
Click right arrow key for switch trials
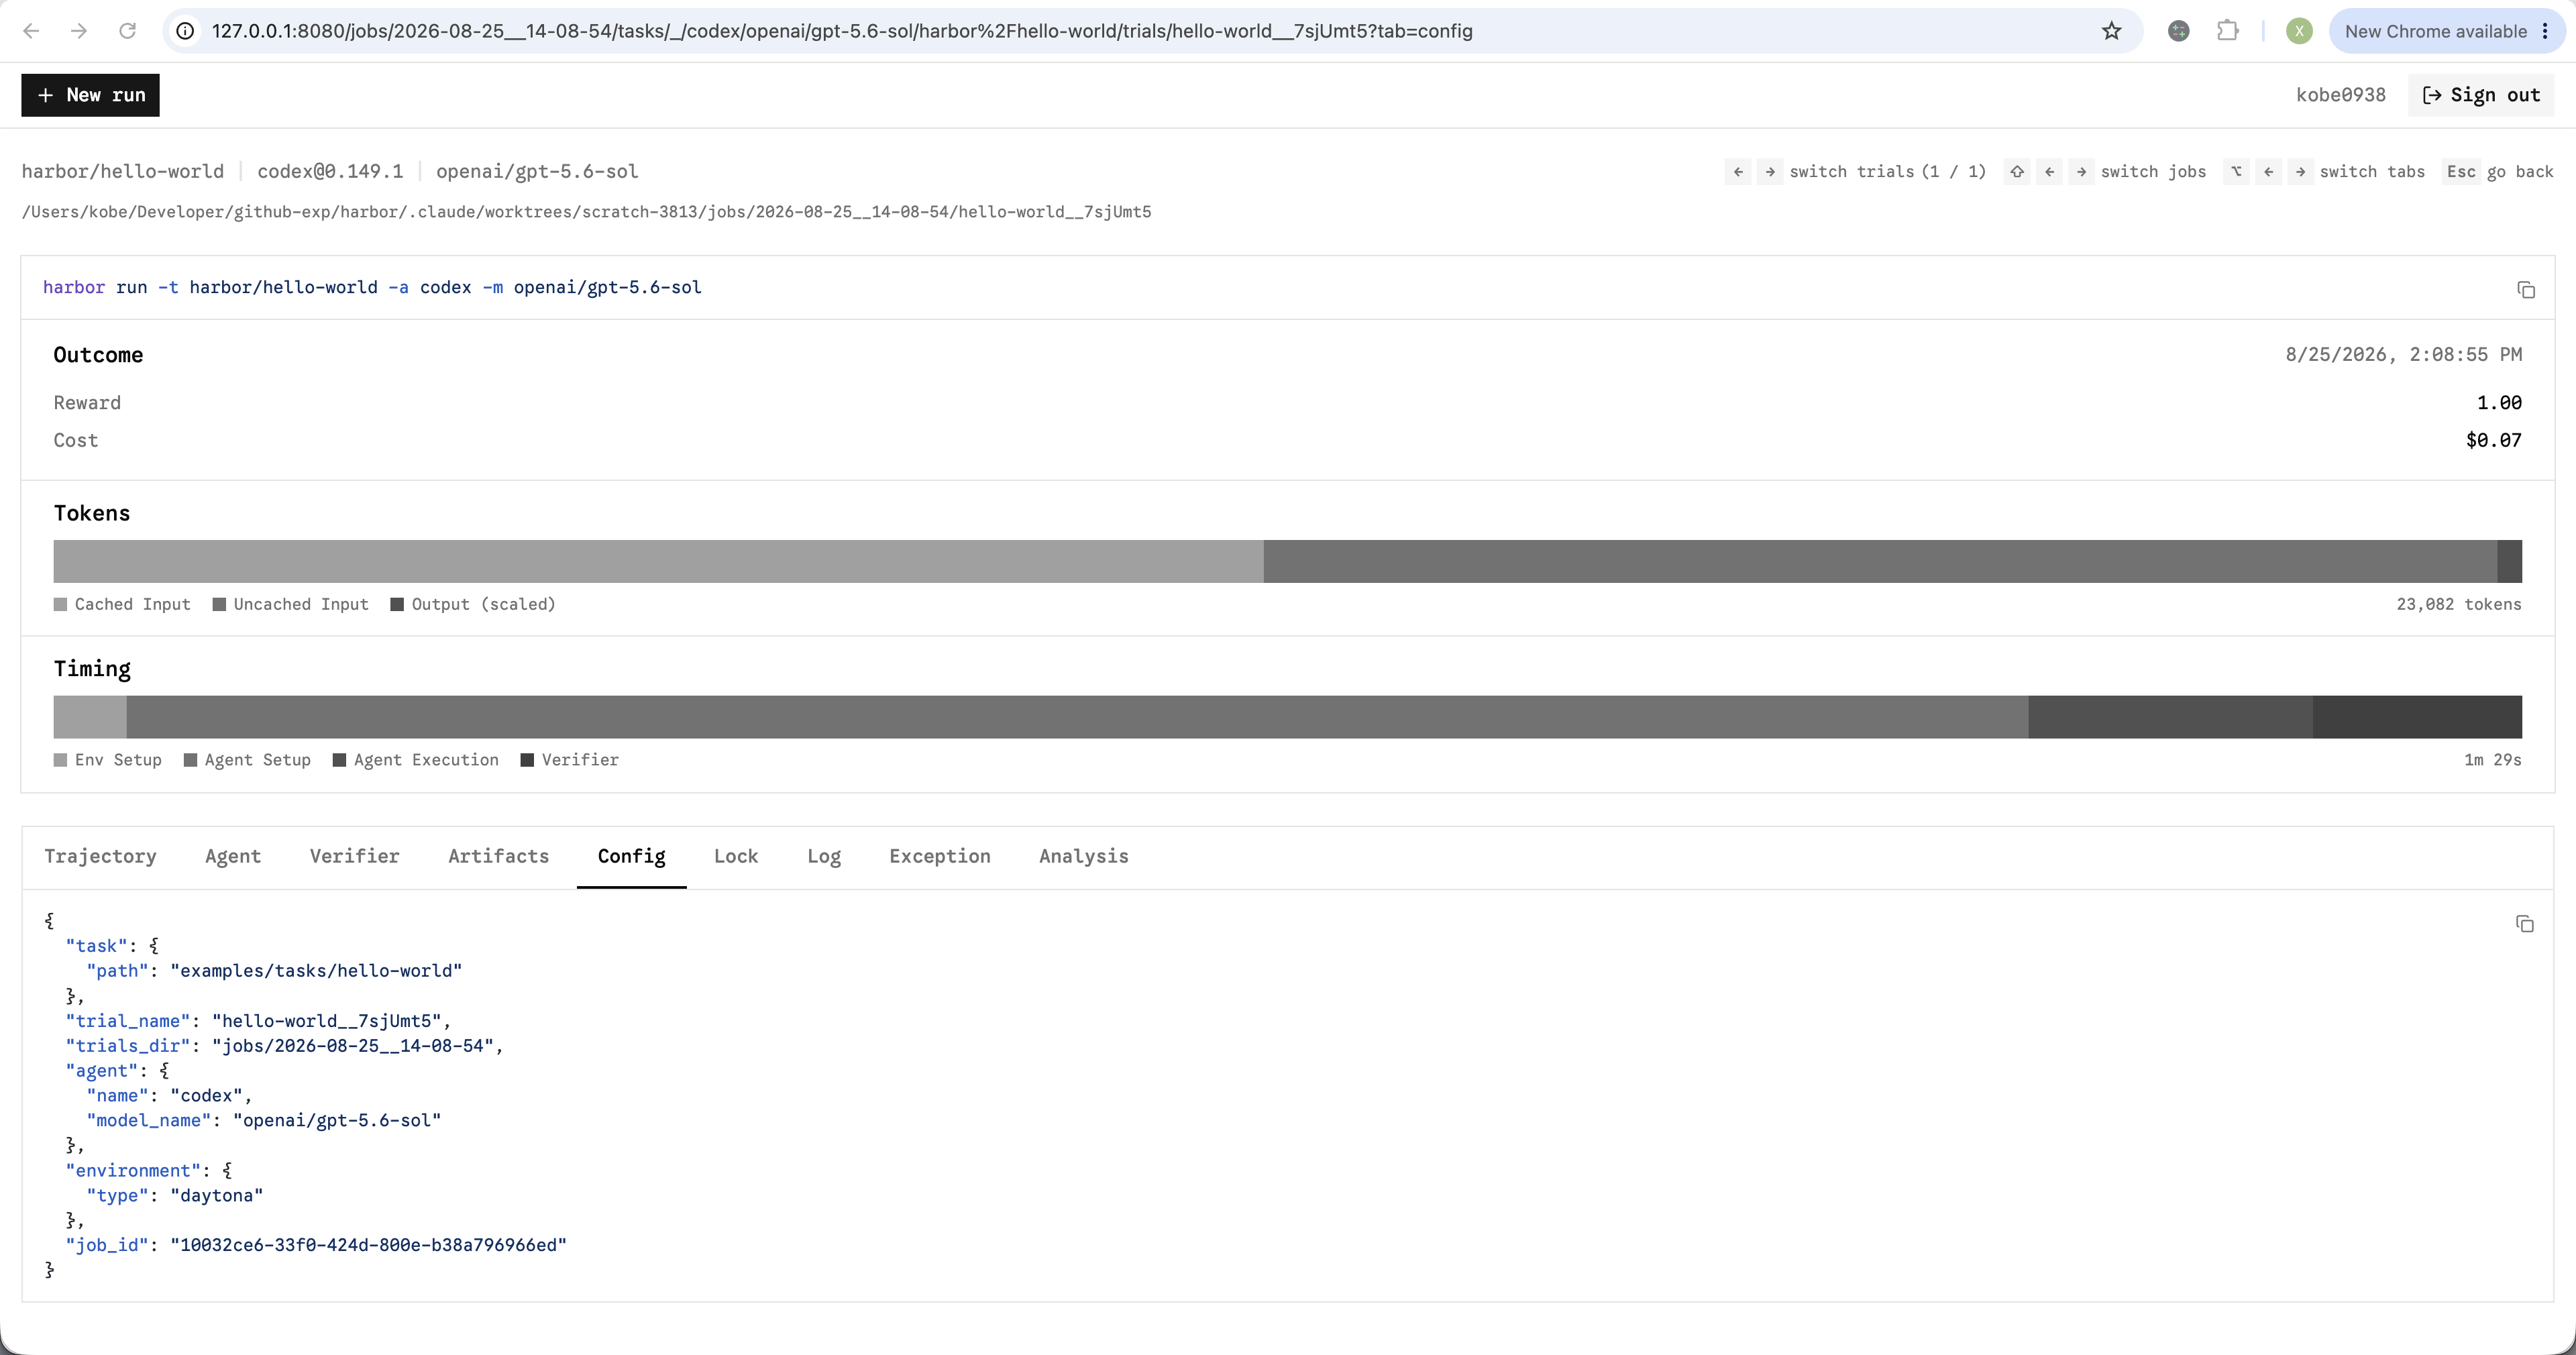[1770, 172]
